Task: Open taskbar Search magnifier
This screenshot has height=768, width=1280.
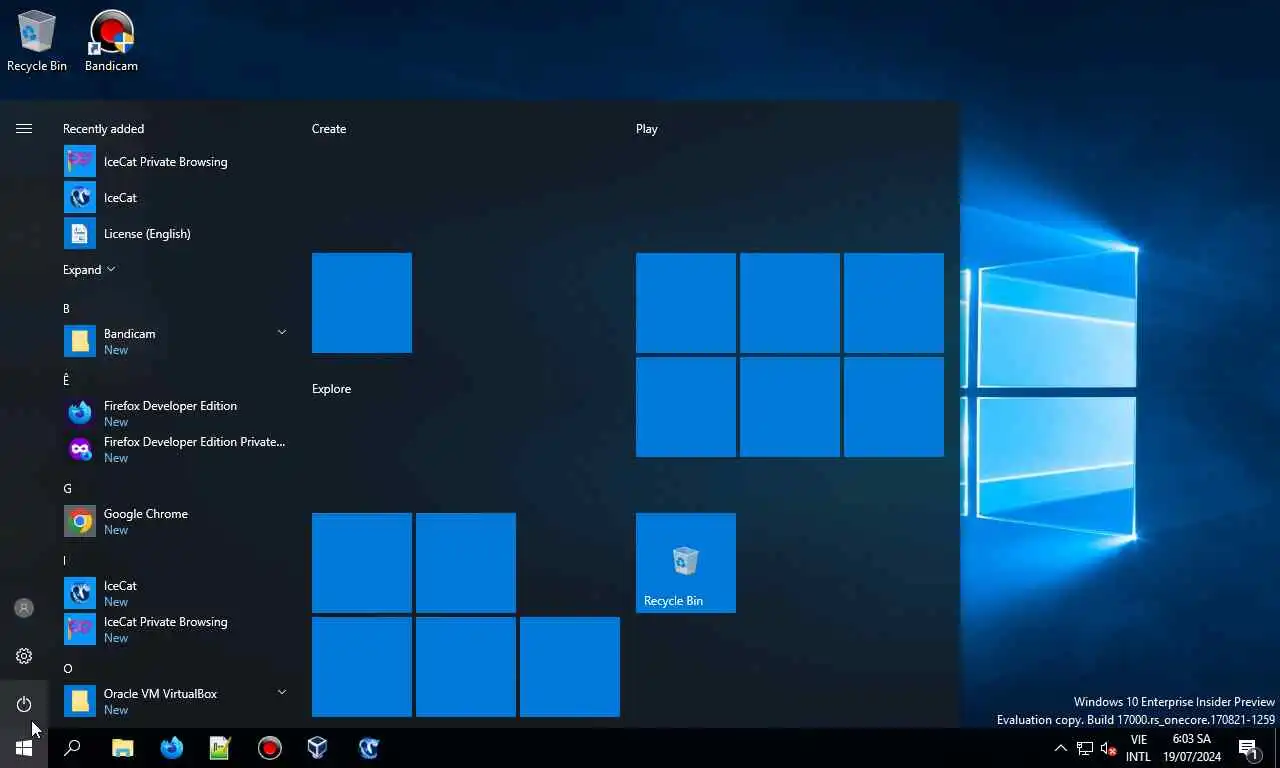Action: 72,748
